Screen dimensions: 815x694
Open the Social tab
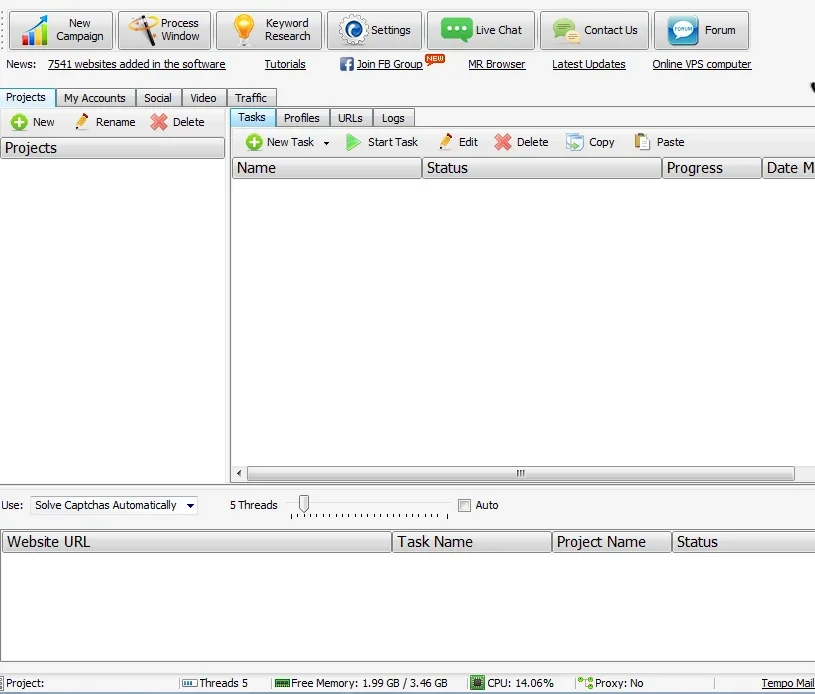click(x=157, y=98)
